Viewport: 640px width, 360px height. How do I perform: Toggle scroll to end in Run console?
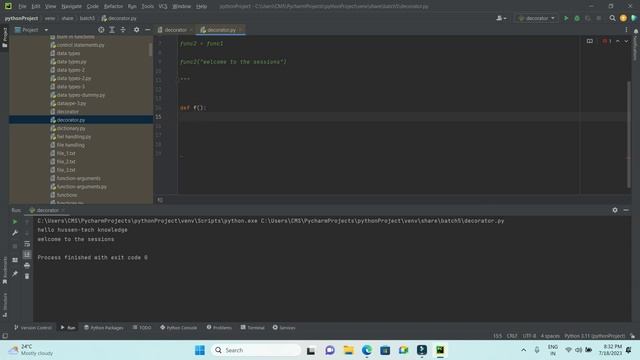coord(27,255)
